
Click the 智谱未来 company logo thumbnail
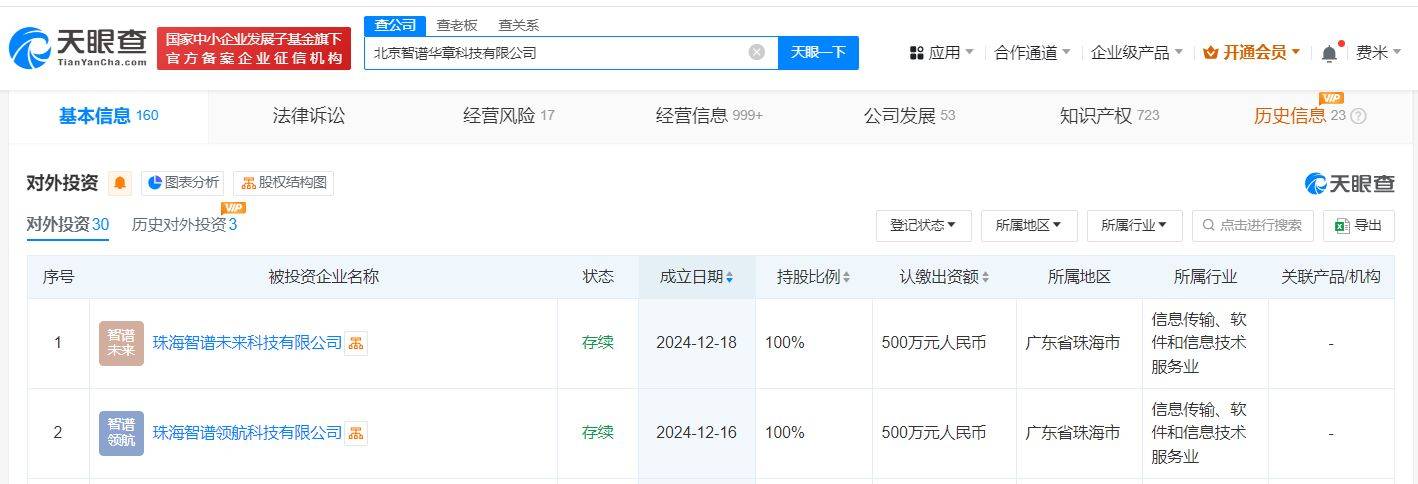click(x=121, y=343)
